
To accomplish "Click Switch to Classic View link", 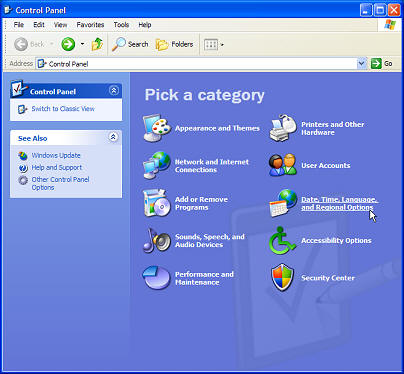I will pos(63,109).
